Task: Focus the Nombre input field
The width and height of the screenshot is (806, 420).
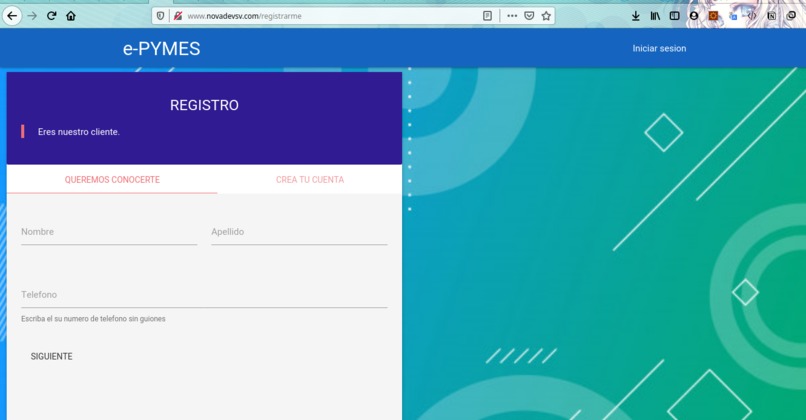Action: pos(109,232)
